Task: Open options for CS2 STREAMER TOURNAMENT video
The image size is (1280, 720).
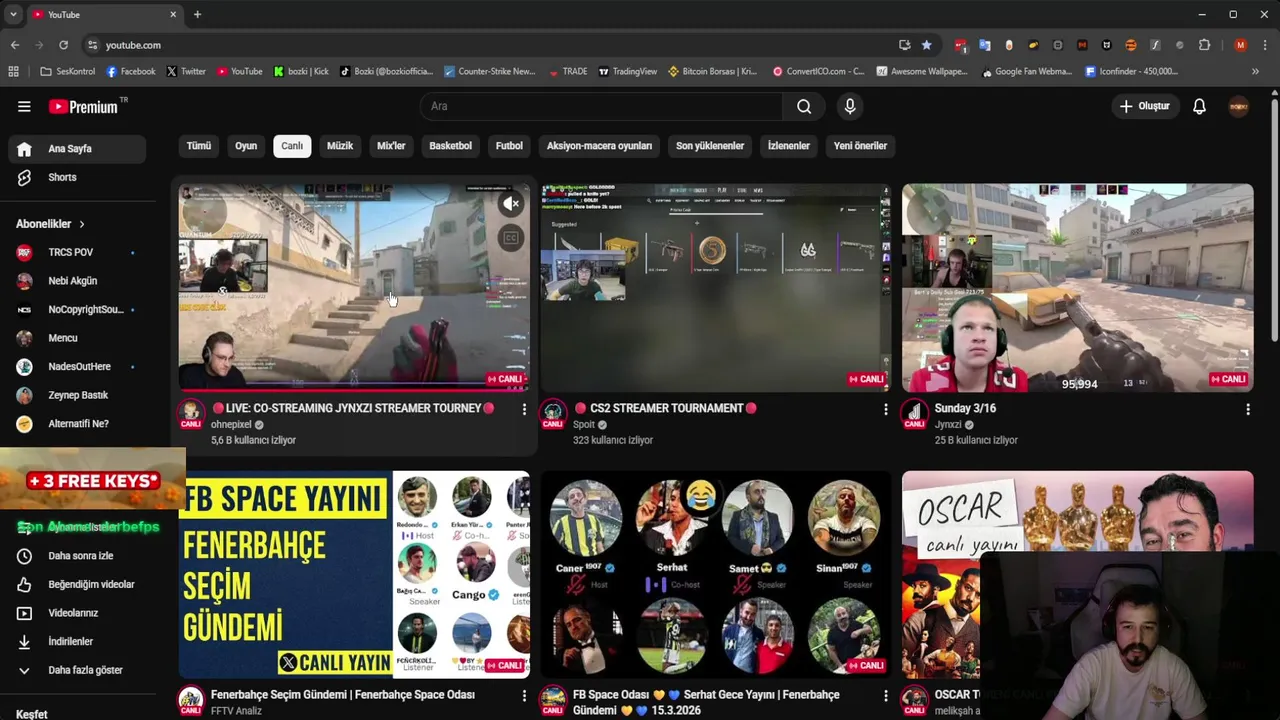Action: coord(885,409)
